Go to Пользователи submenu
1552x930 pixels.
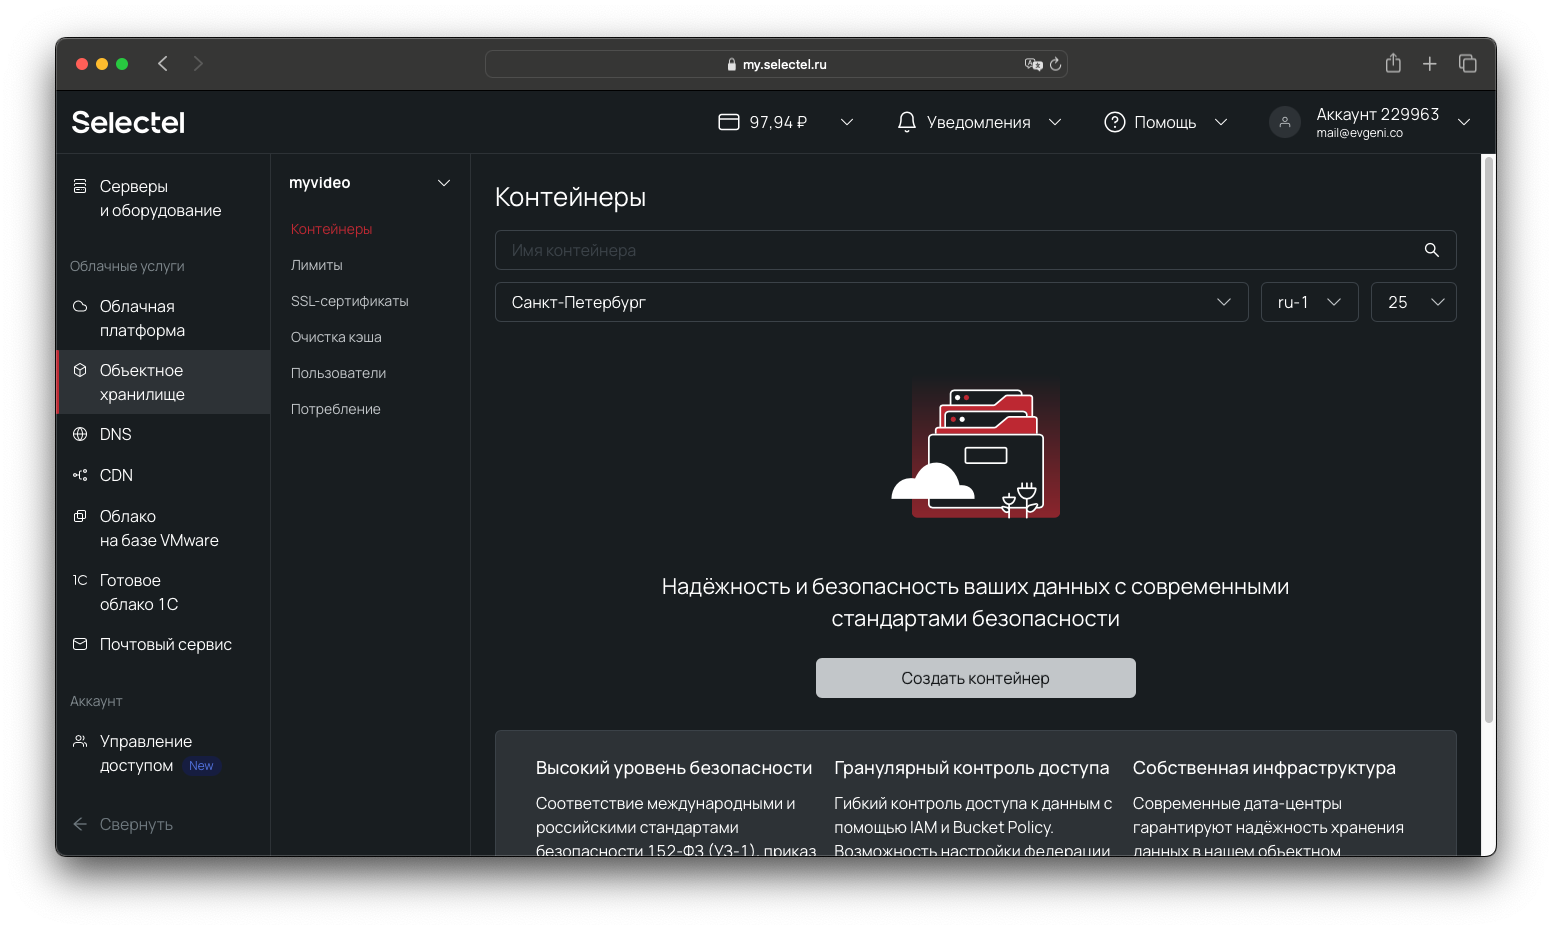(338, 373)
